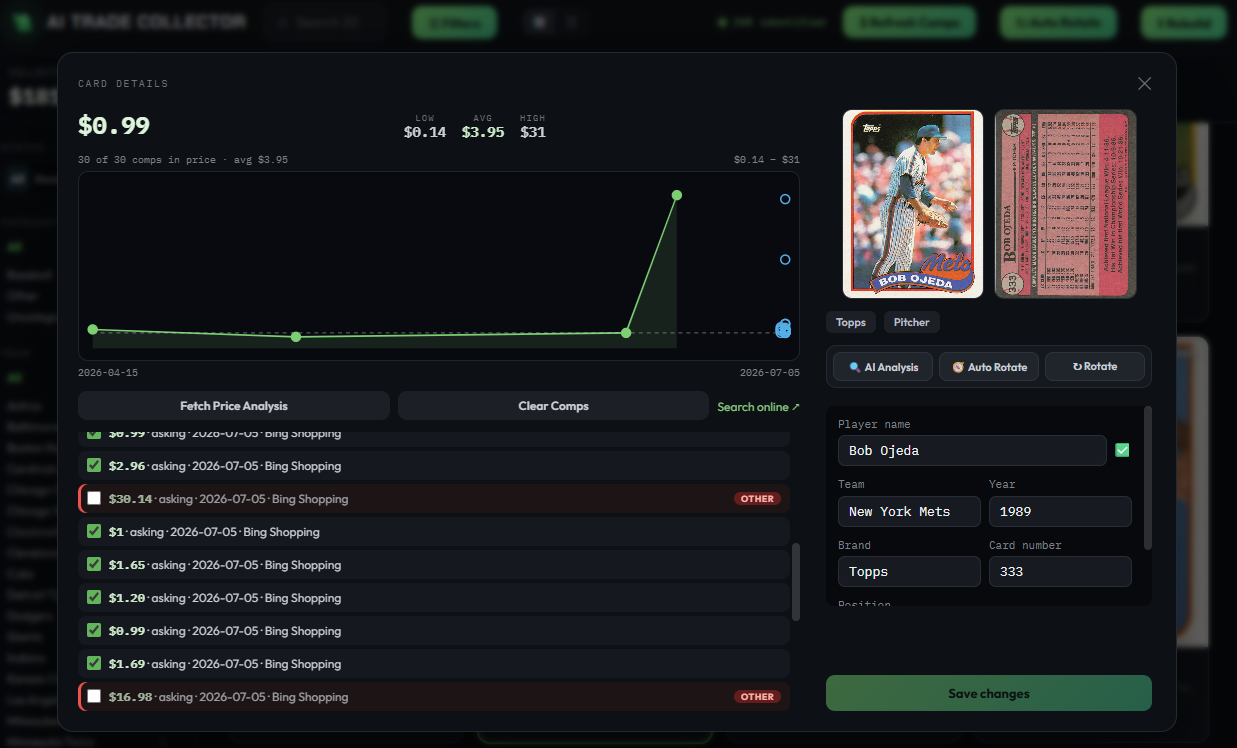This screenshot has width=1237, height=748.
Task: Click the Pitcher tag chip
Action: coord(911,322)
